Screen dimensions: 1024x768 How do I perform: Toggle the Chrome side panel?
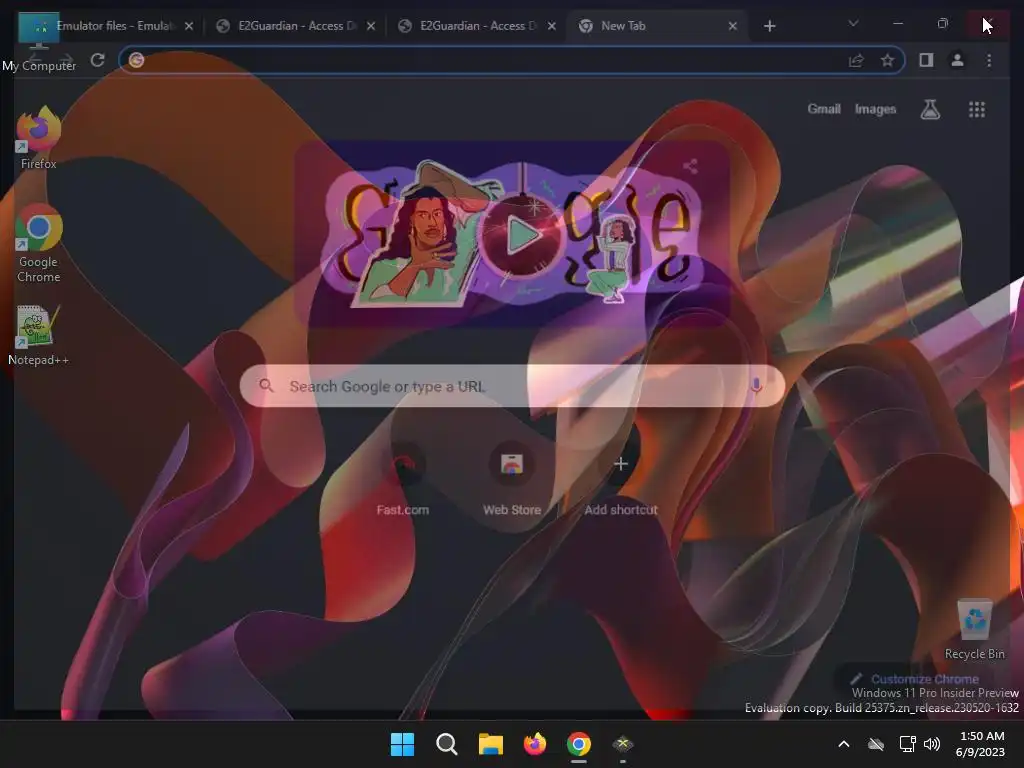pyautogui.click(x=926, y=60)
